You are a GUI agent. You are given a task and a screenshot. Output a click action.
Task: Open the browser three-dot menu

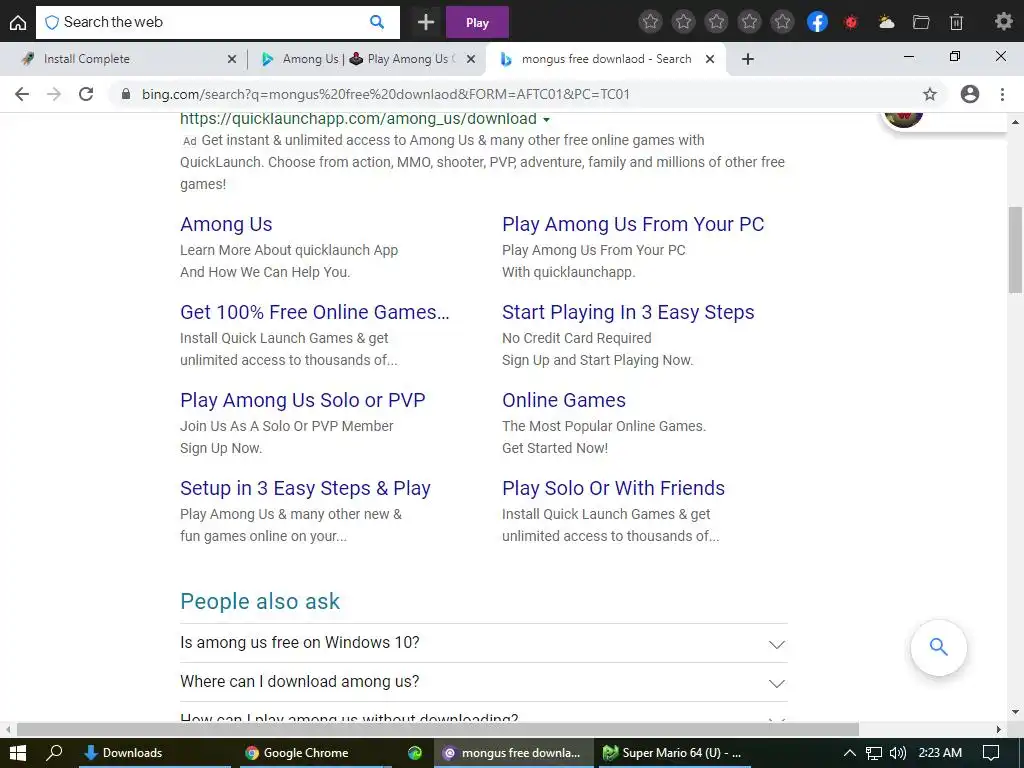pos(1002,94)
